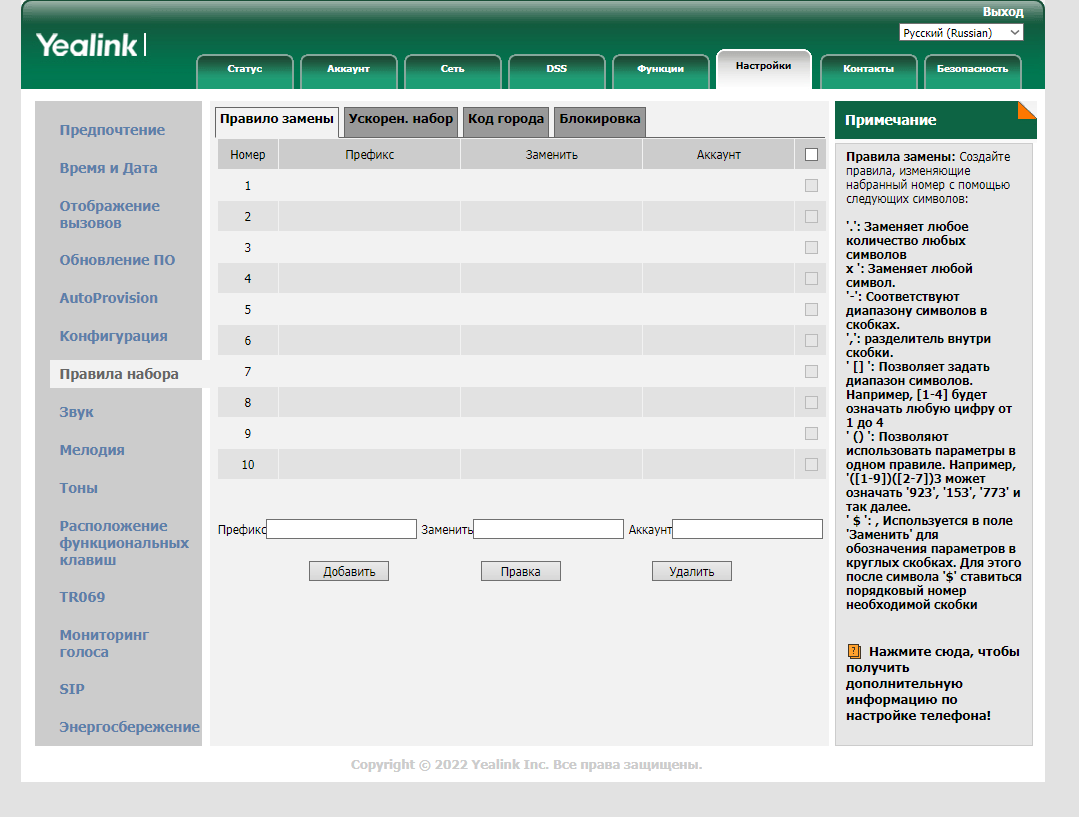Switch to the Ускорен. набор tab

tap(400, 119)
